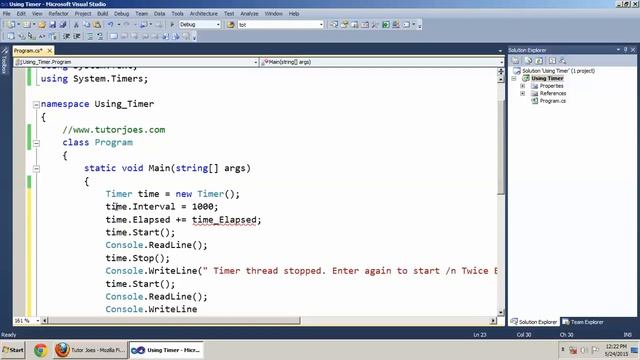Image resolution: width=640 pixels, height=360 pixels.
Task: Expand the References node in Solution Explorer
Action: click(x=522, y=93)
